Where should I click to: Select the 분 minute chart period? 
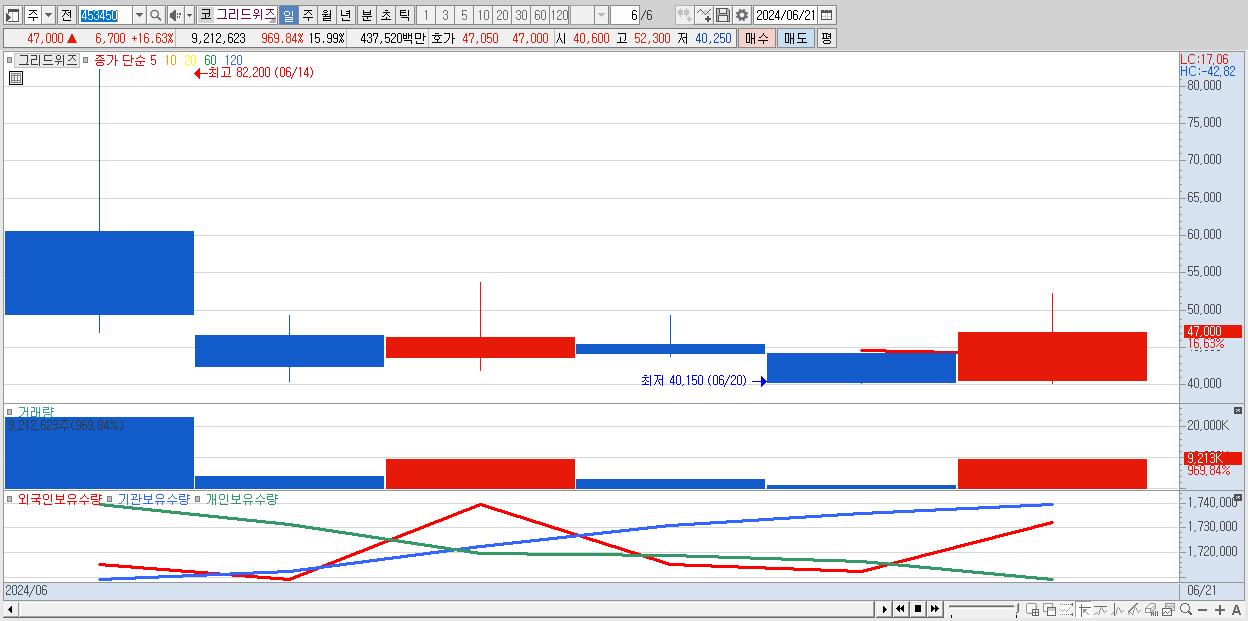tap(366, 15)
